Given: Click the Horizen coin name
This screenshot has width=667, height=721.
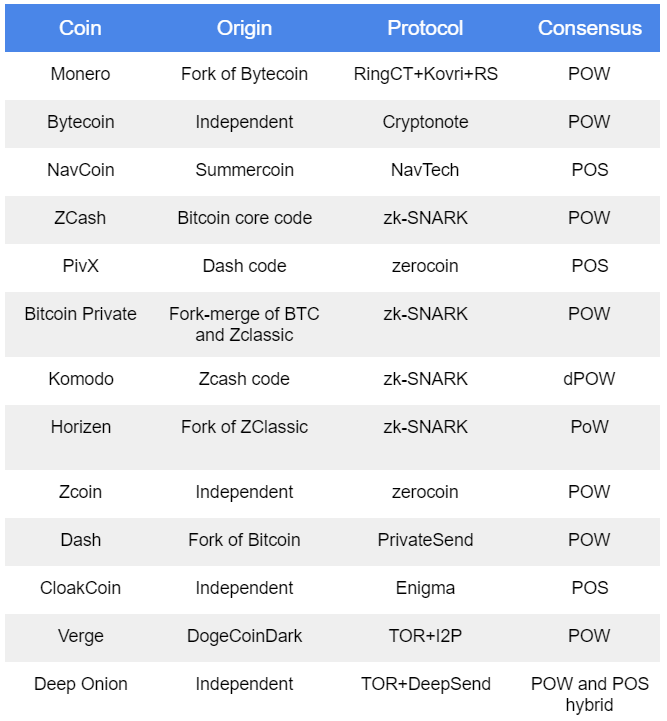Looking at the screenshot, I should [80, 427].
